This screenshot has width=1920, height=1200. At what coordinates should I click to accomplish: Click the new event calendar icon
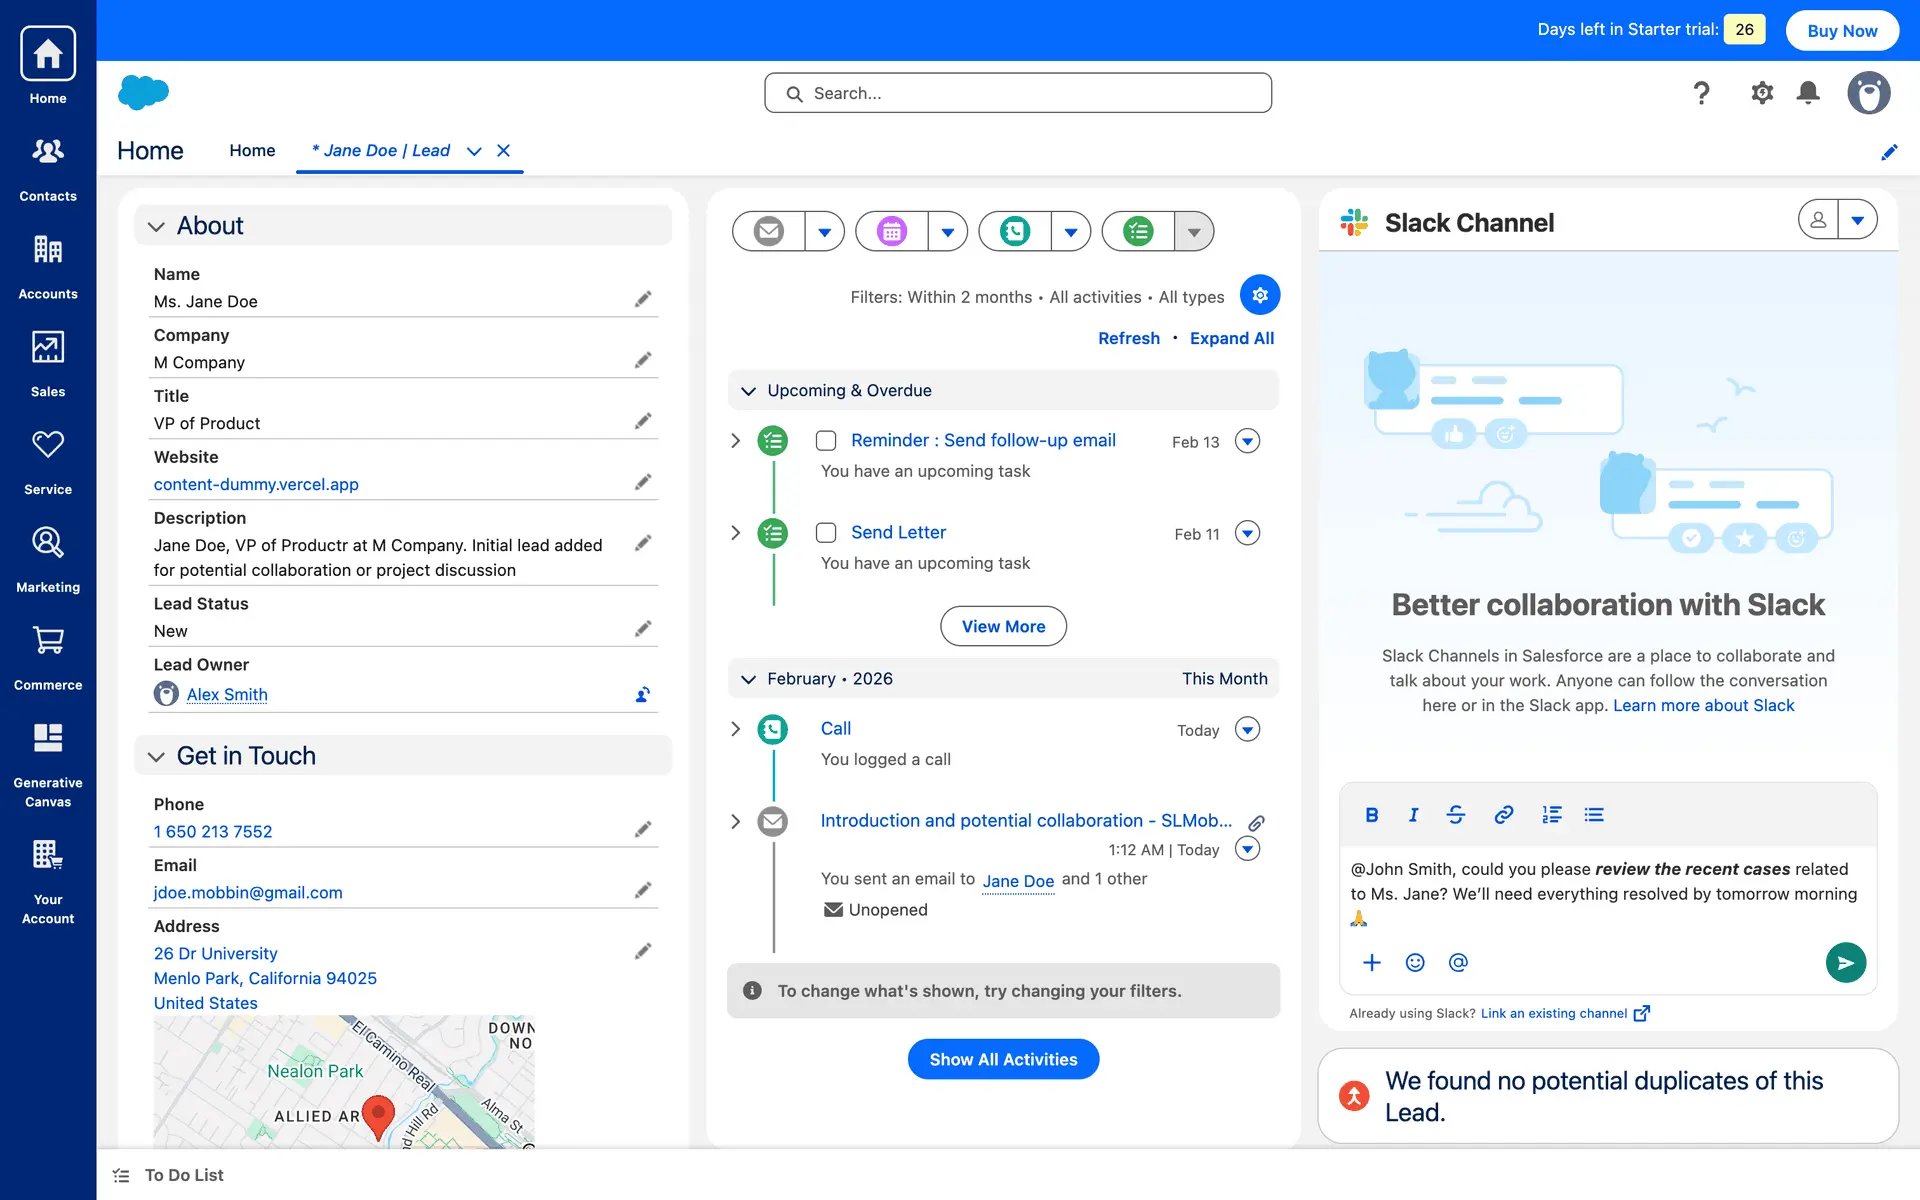[891, 232]
